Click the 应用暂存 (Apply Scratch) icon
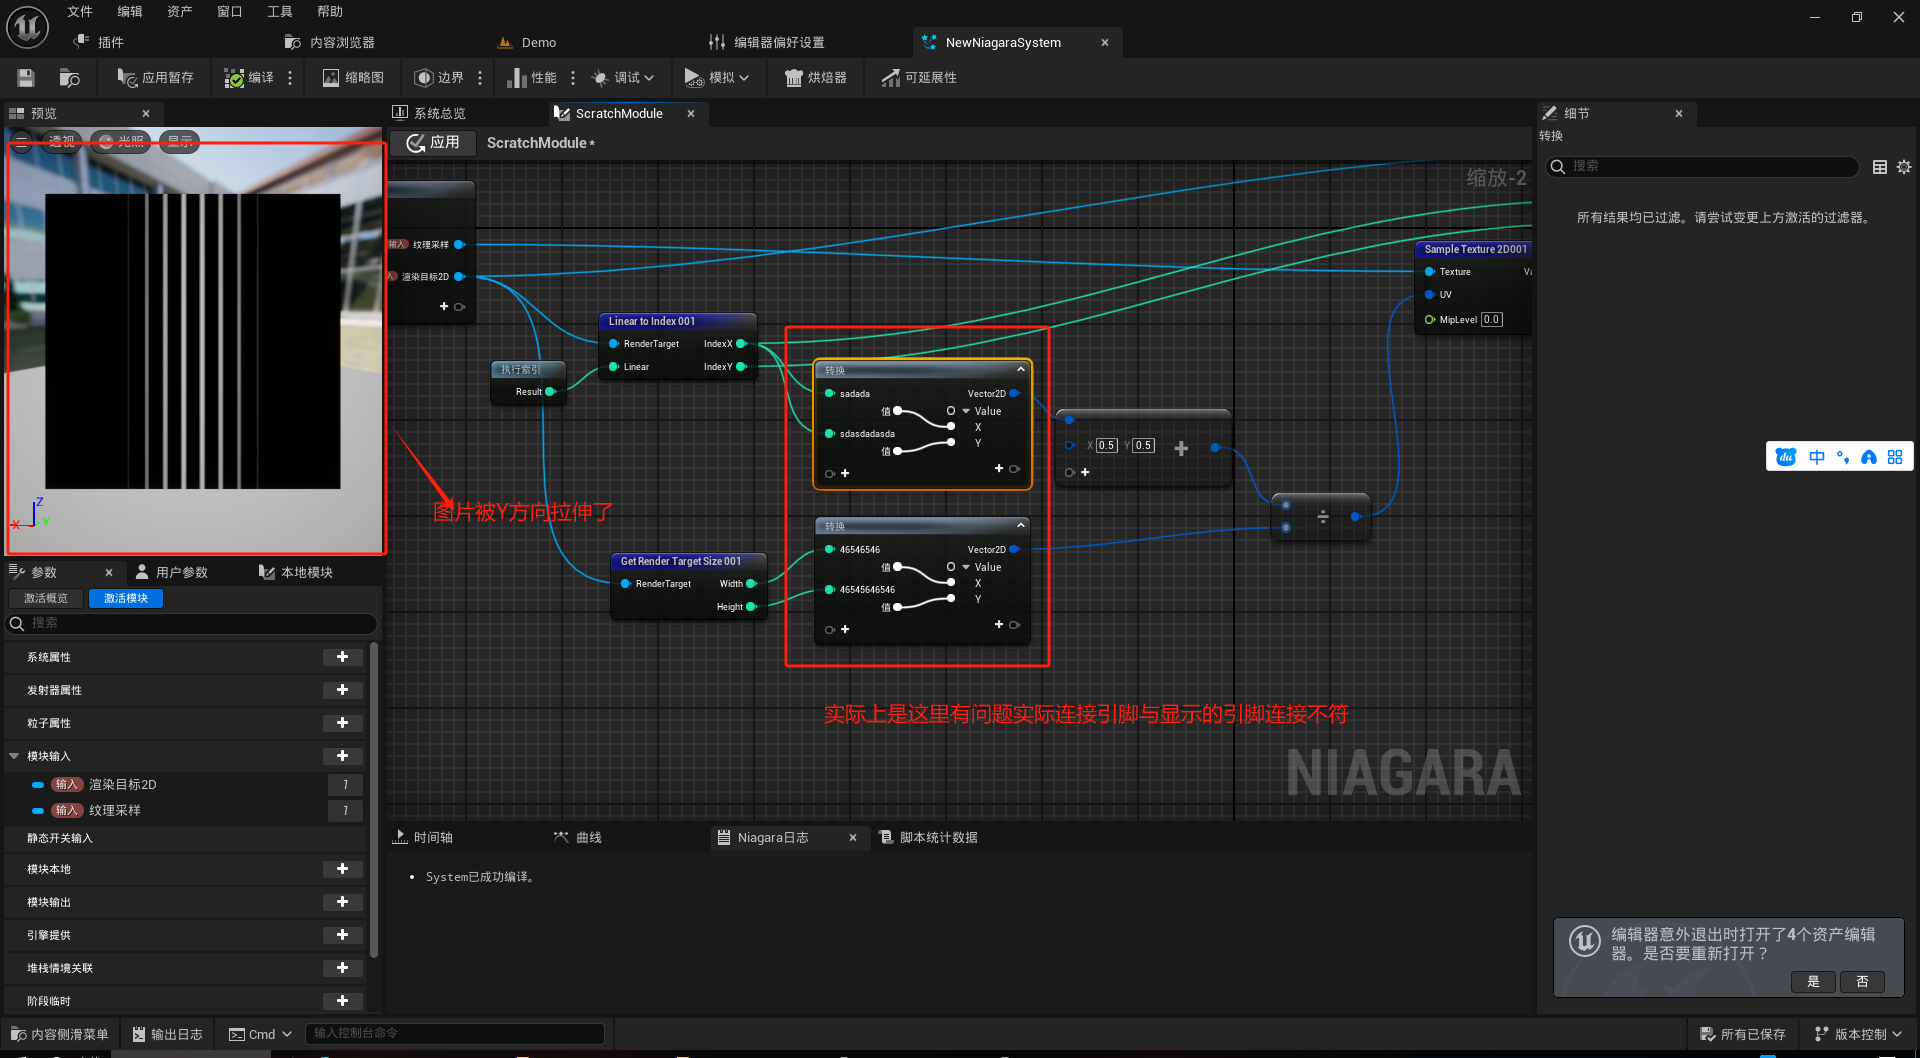Image resolution: width=1920 pixels, height=1058 pixels. 153,77
